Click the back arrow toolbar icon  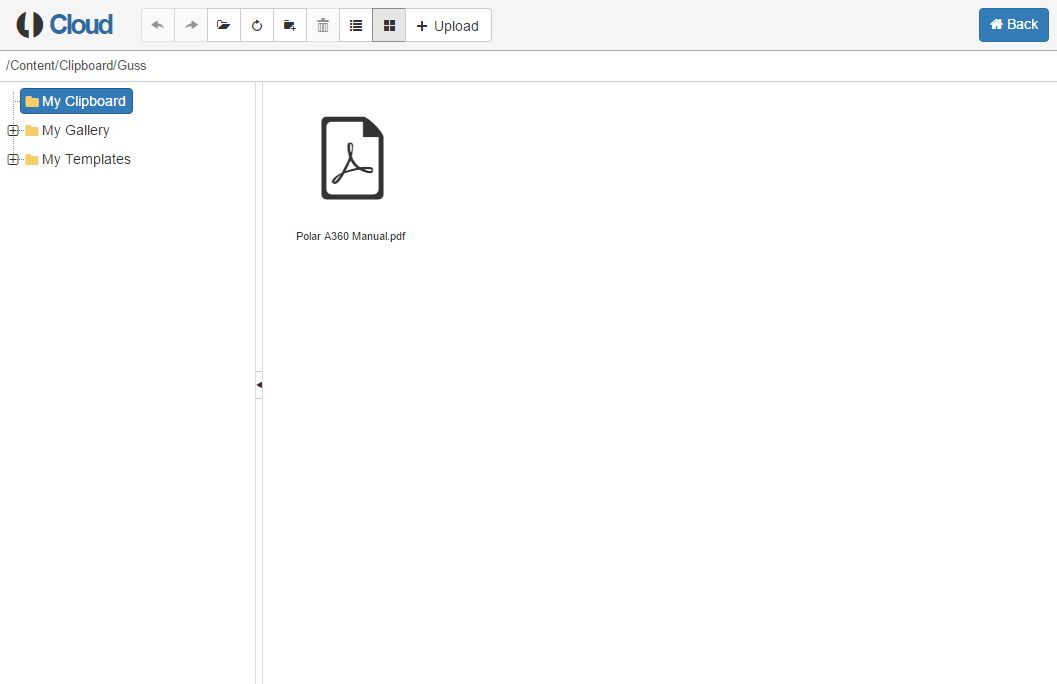pyautogui.click(x=158, y=26)
